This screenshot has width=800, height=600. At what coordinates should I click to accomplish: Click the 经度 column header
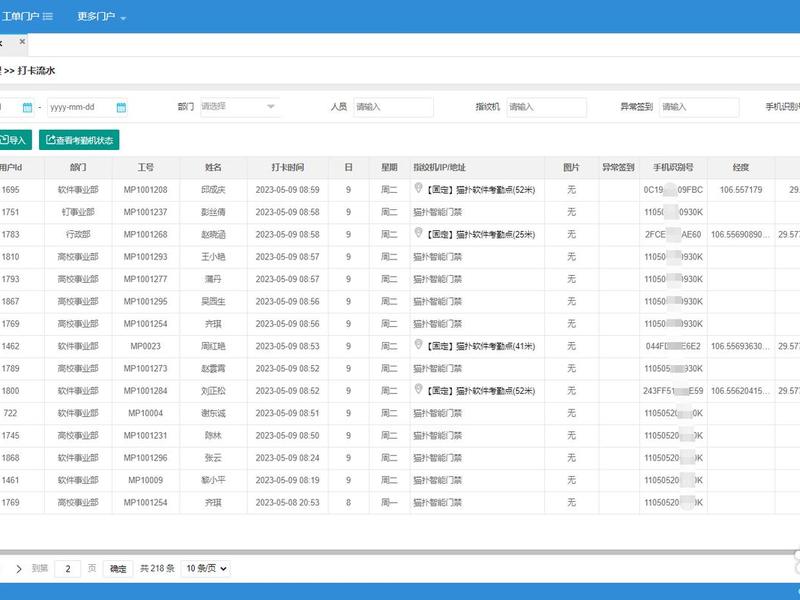(x=741, y=167)
